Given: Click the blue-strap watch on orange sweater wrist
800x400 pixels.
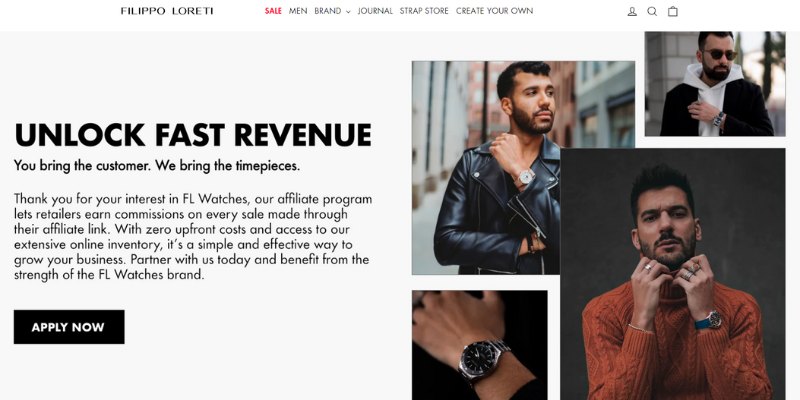Looking at the screenshot, I should pos(709,321).
